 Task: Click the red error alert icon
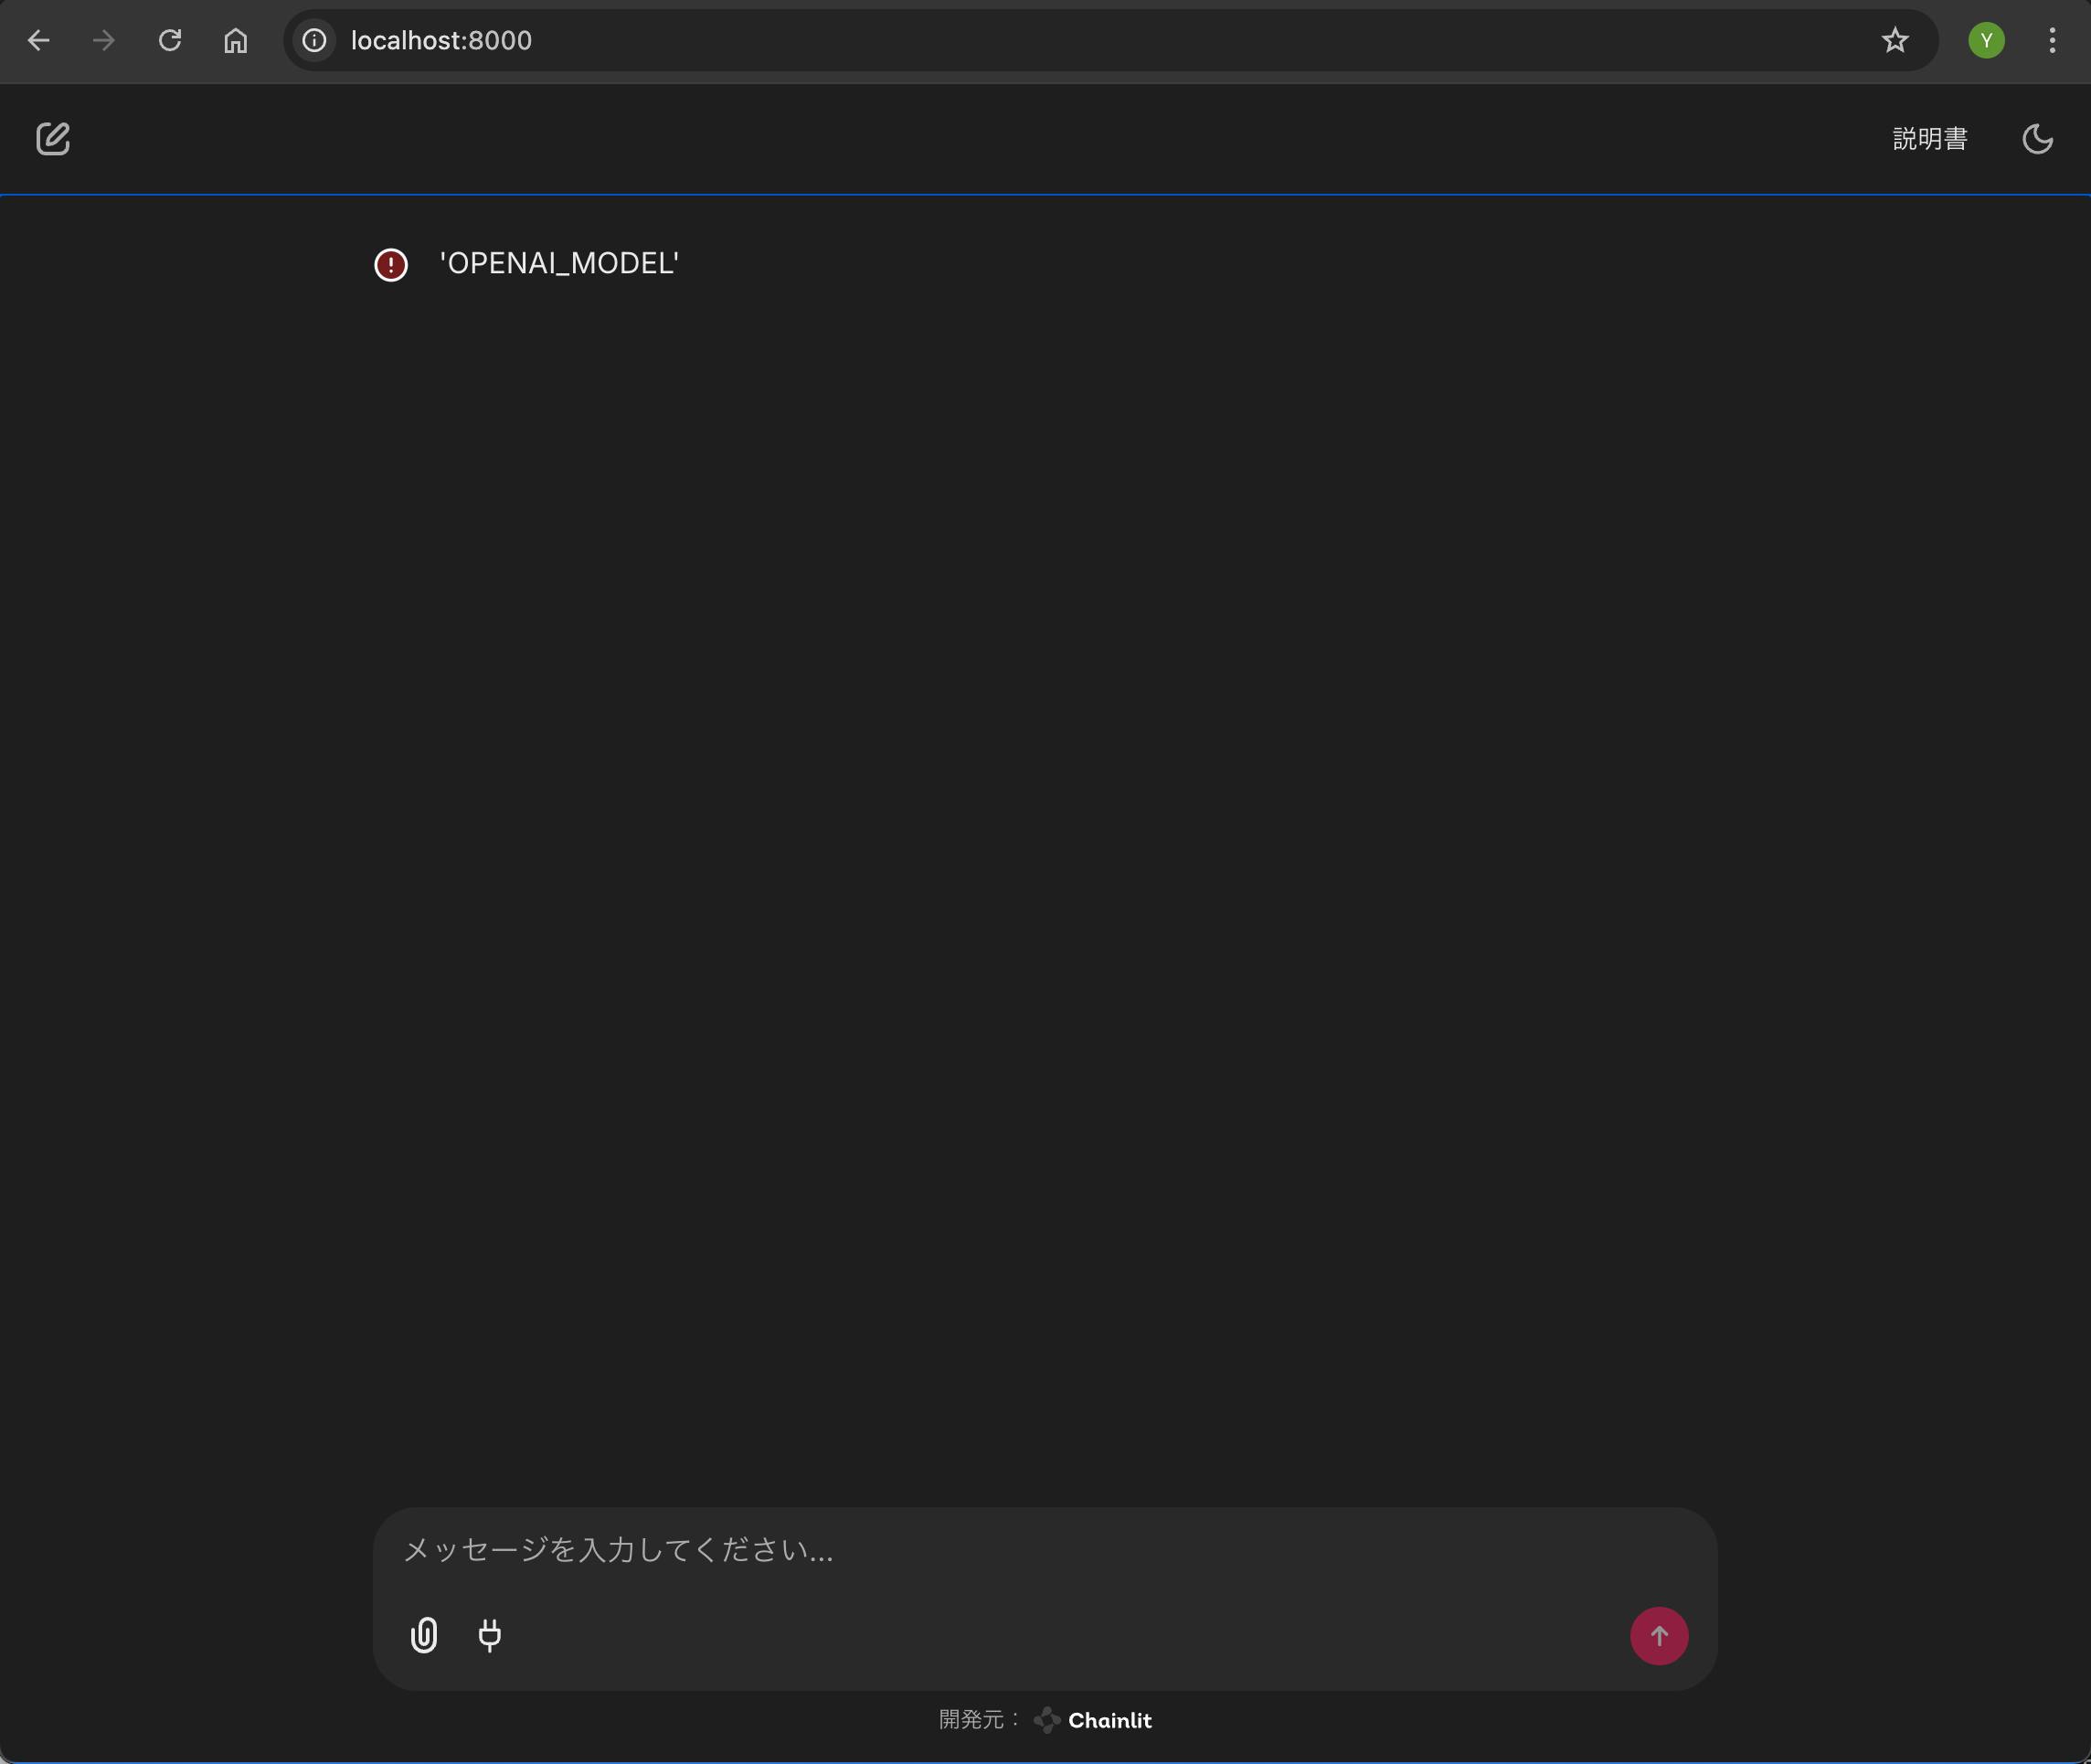point(391,265)
